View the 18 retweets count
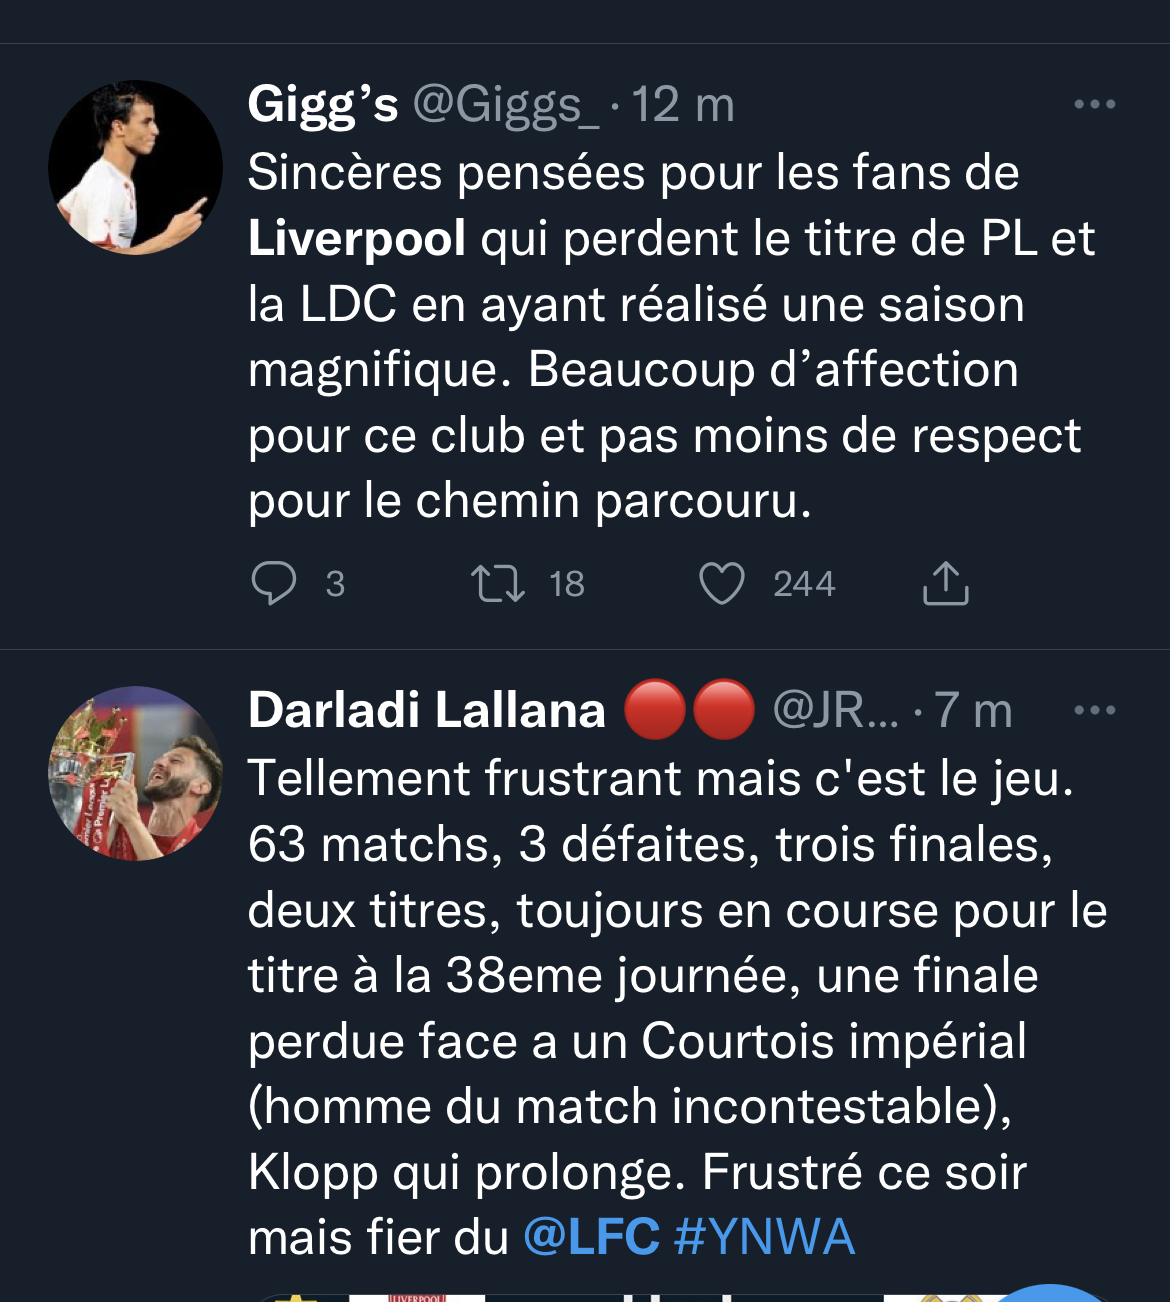This screenshot has height=1302, width=1170. pyautogui.click(x=567, y=584)
